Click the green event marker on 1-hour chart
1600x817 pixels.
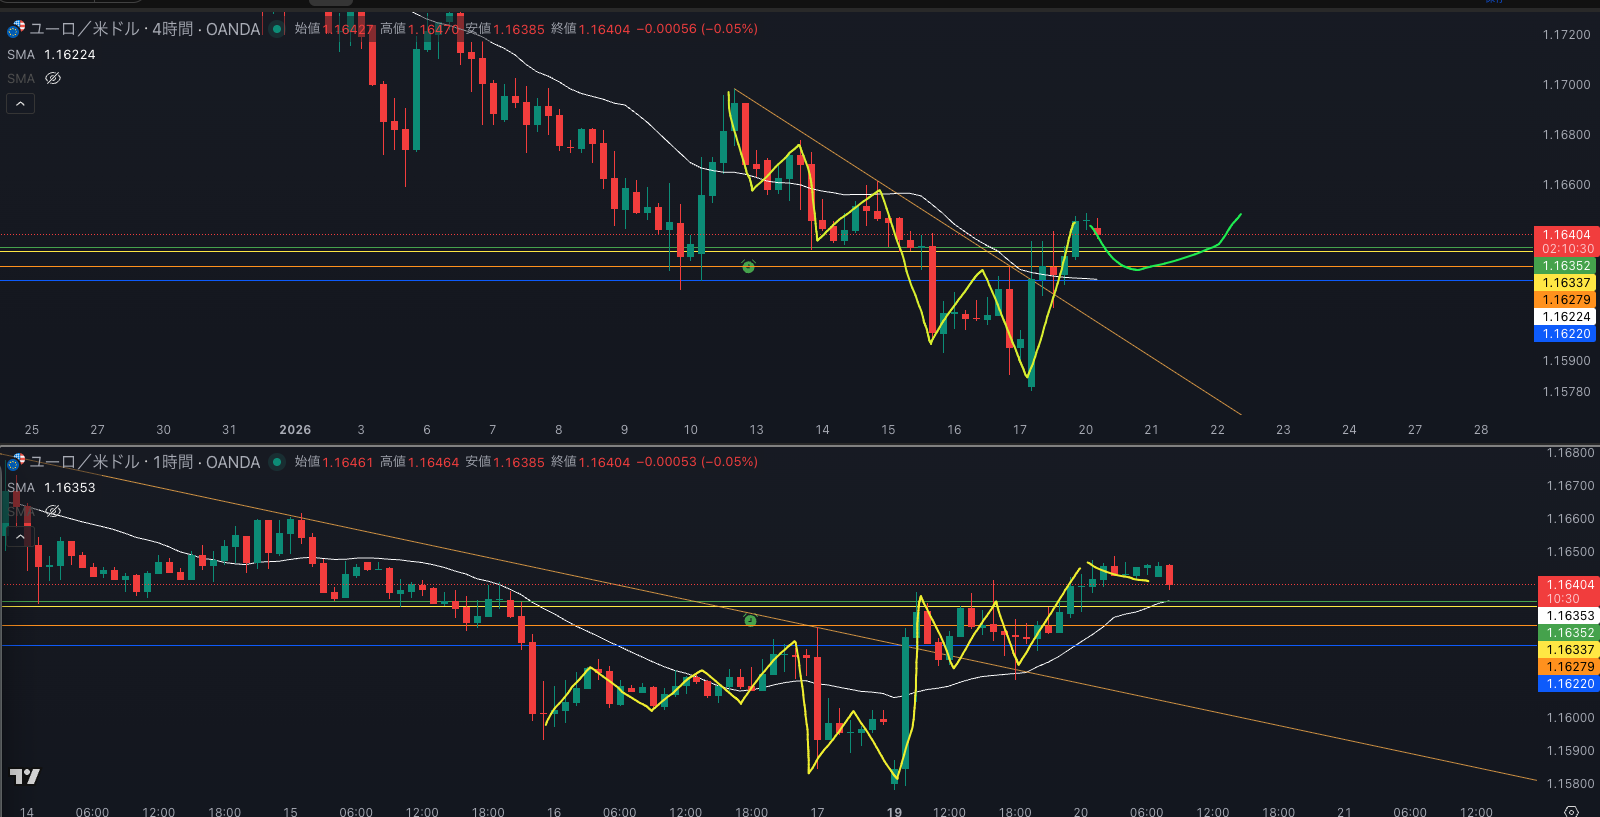click(750, 621)
